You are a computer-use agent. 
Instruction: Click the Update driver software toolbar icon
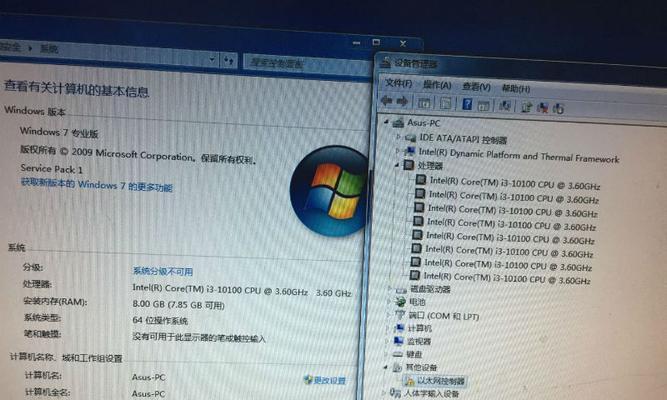click(x=527, y=107)
